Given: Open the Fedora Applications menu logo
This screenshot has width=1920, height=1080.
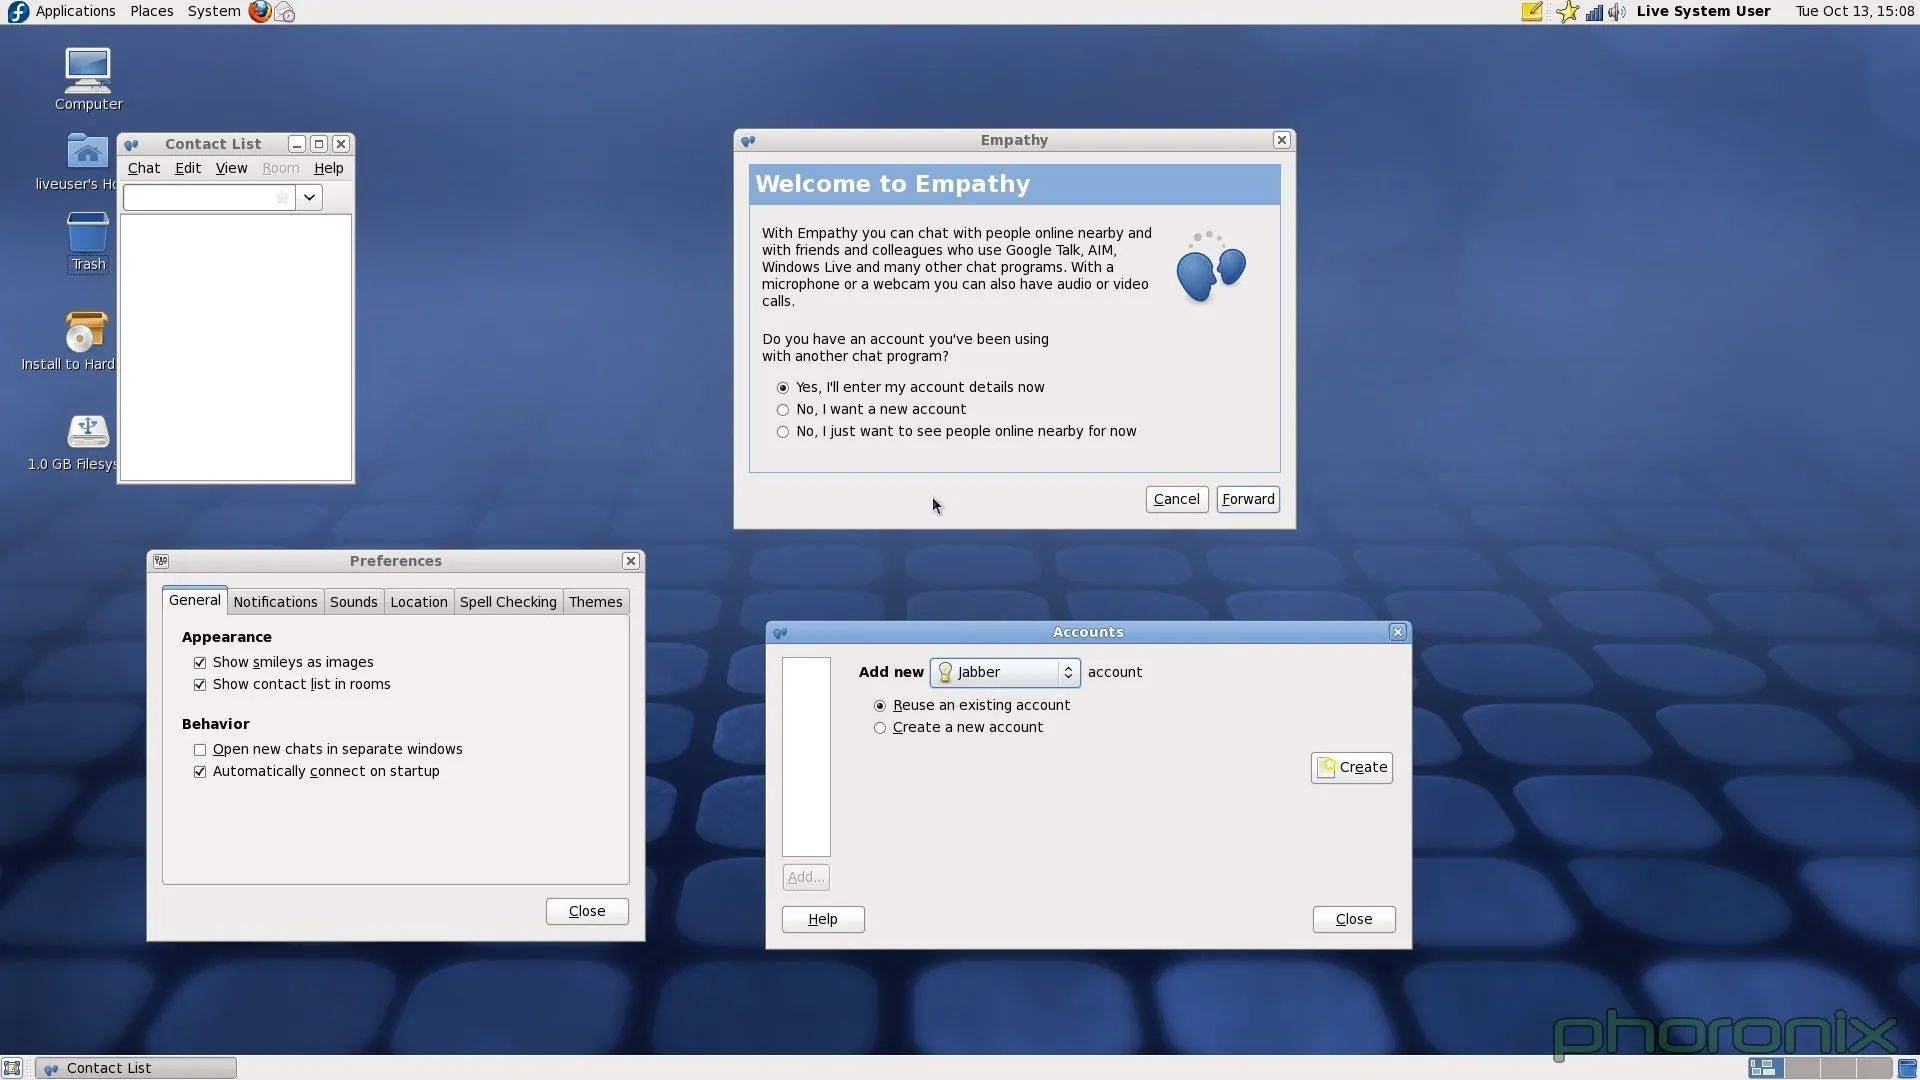Looking at the screenshot, I should [18, 11].
